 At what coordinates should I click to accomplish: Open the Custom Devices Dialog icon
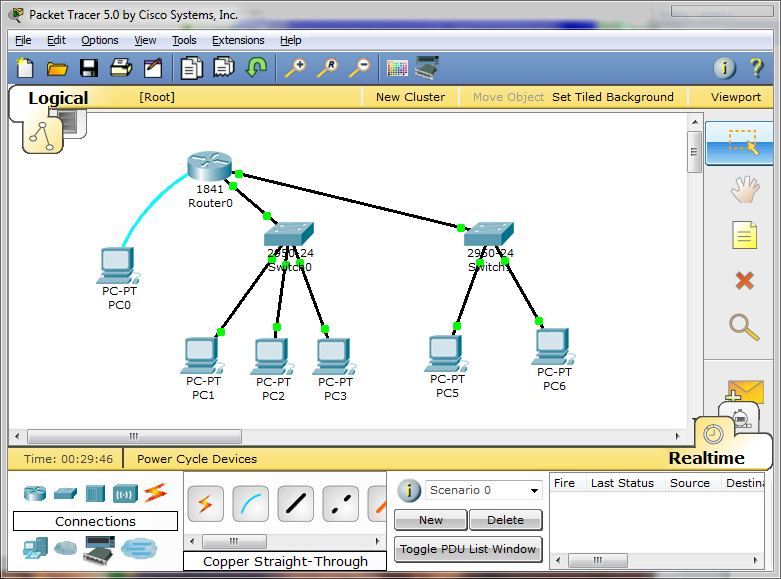click(427, 68)
